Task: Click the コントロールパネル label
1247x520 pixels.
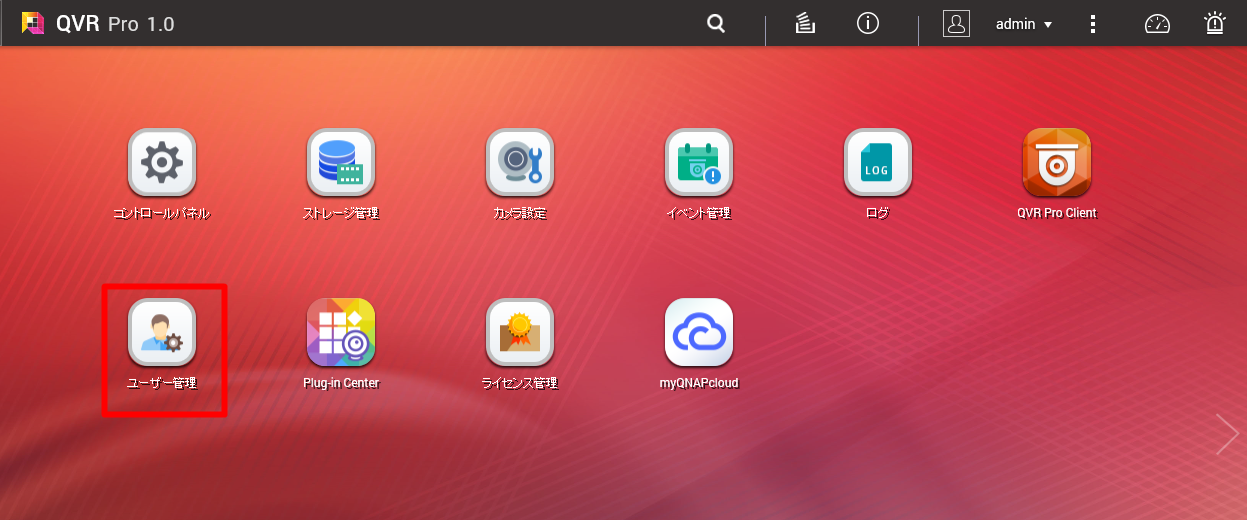Action: point(162,213)
